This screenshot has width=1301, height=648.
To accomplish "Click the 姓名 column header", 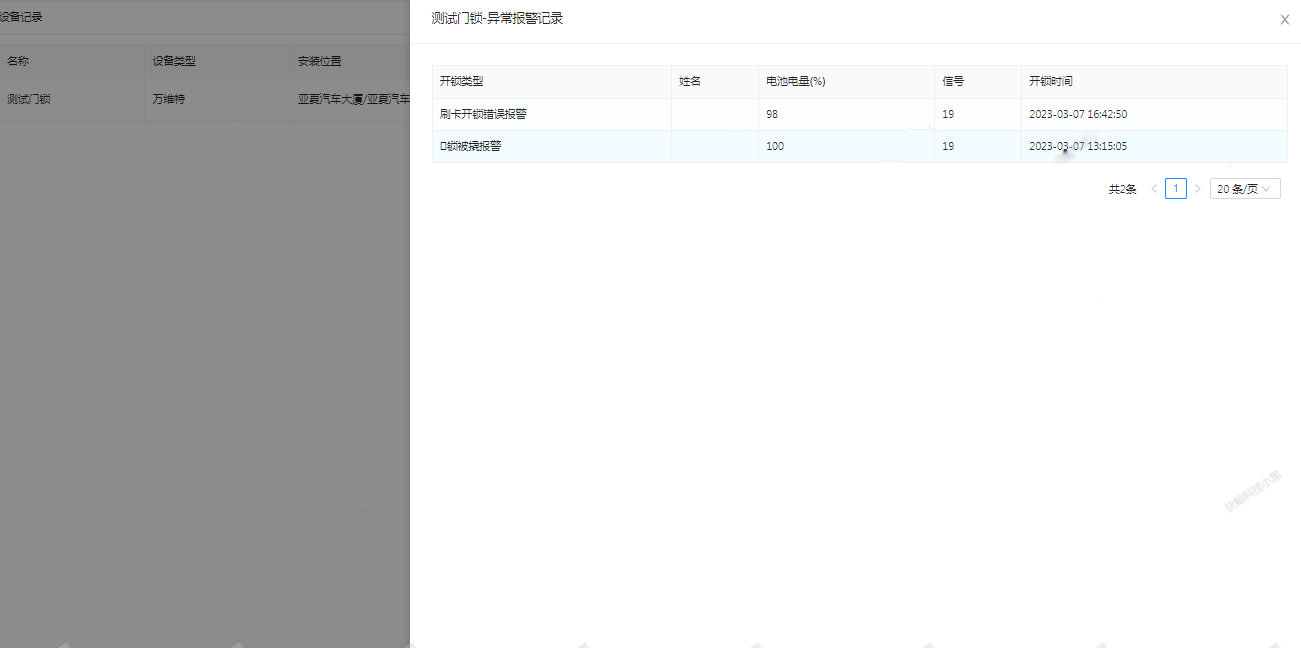I will pos(690,82).
